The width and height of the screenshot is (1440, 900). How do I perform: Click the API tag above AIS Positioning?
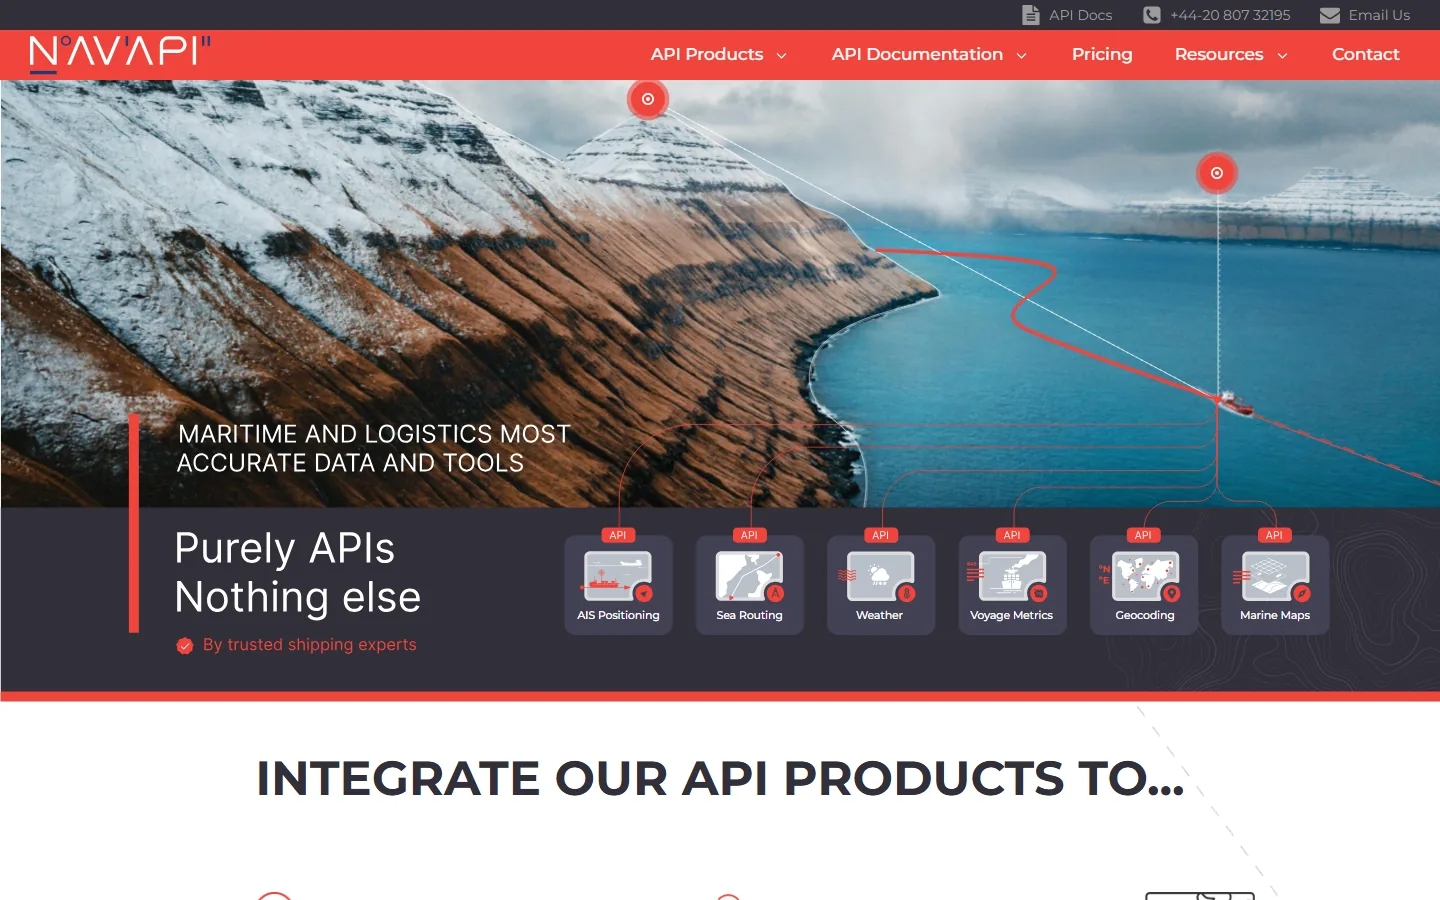tap(618, 535)
